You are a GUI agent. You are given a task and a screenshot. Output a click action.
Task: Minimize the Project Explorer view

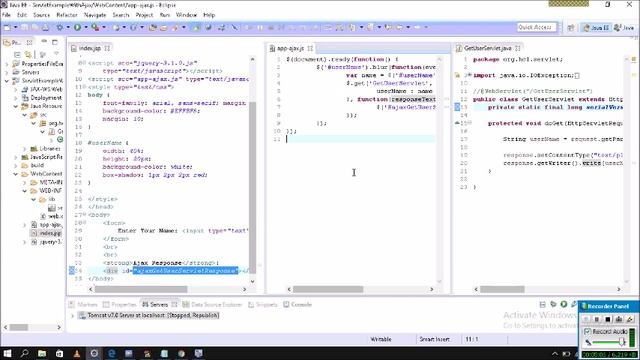click(x=44, y=42)
